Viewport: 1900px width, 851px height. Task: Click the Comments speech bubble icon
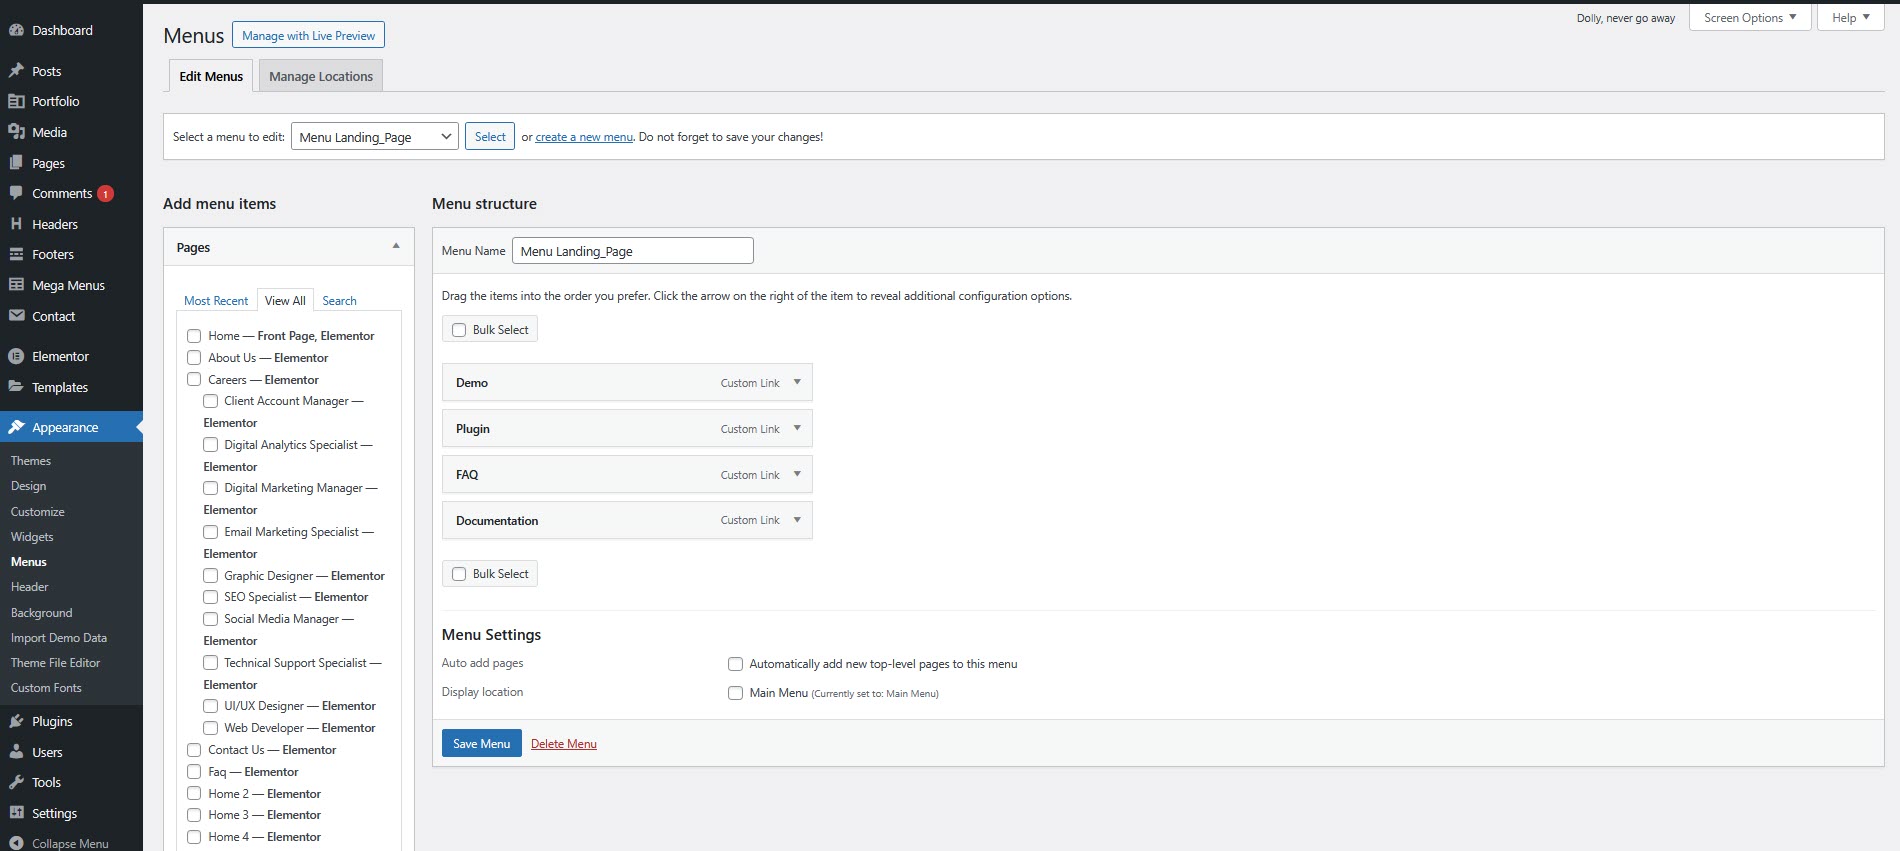[16, 193]
